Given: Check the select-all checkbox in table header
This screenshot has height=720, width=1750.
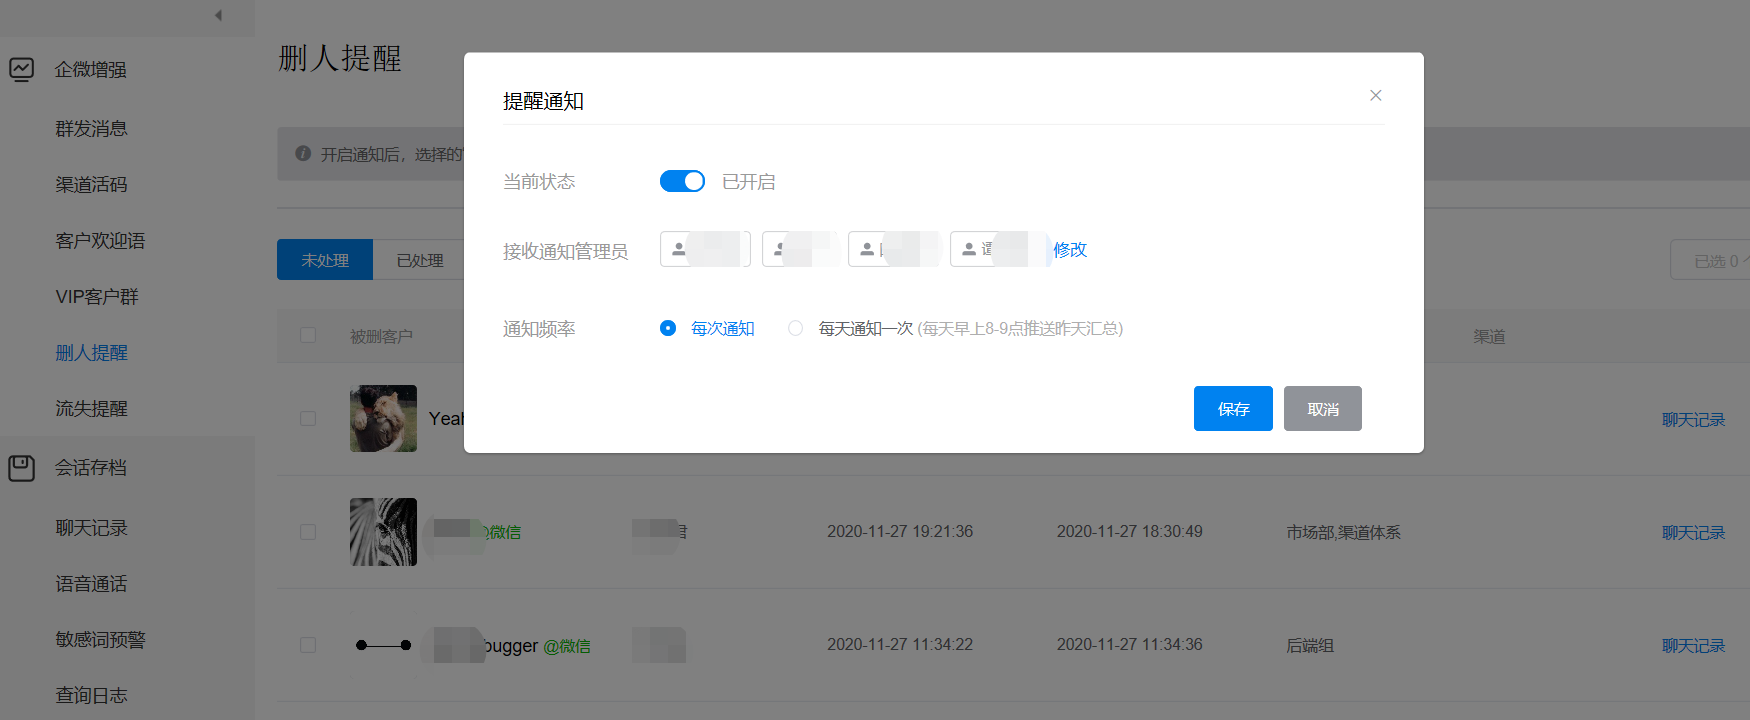Looking at the screenshot, I should [308, 335].
